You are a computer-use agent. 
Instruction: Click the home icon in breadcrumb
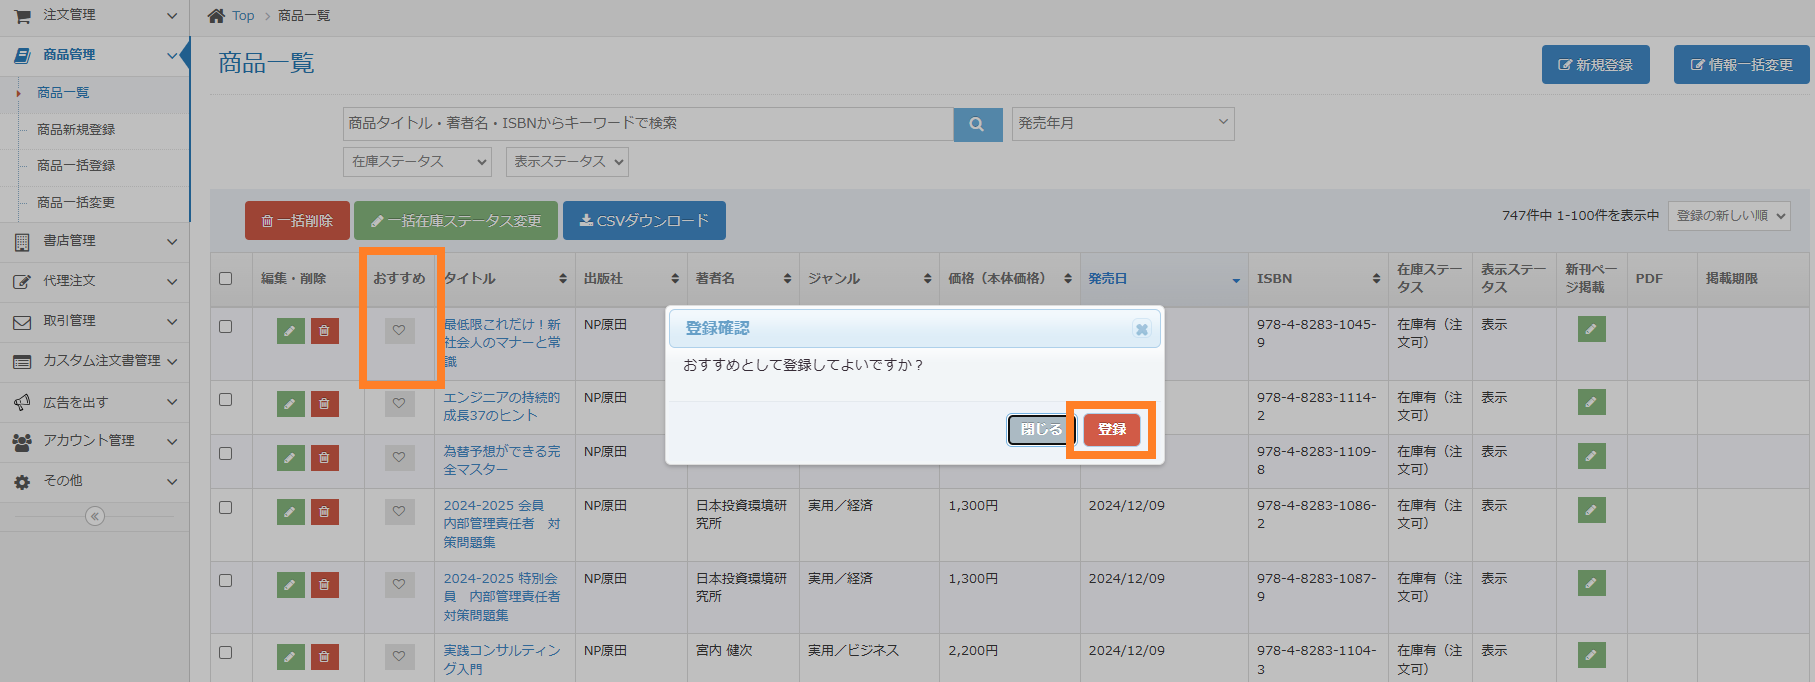(x=216, y=15)
